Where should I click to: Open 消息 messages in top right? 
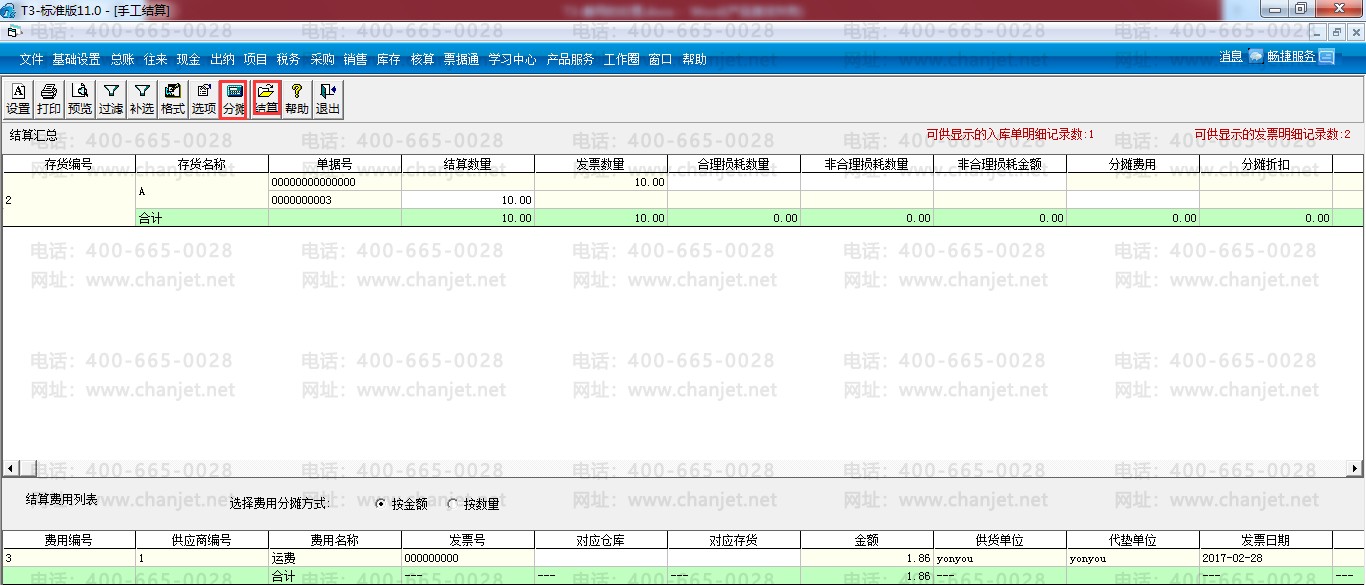click(1231, 57)
